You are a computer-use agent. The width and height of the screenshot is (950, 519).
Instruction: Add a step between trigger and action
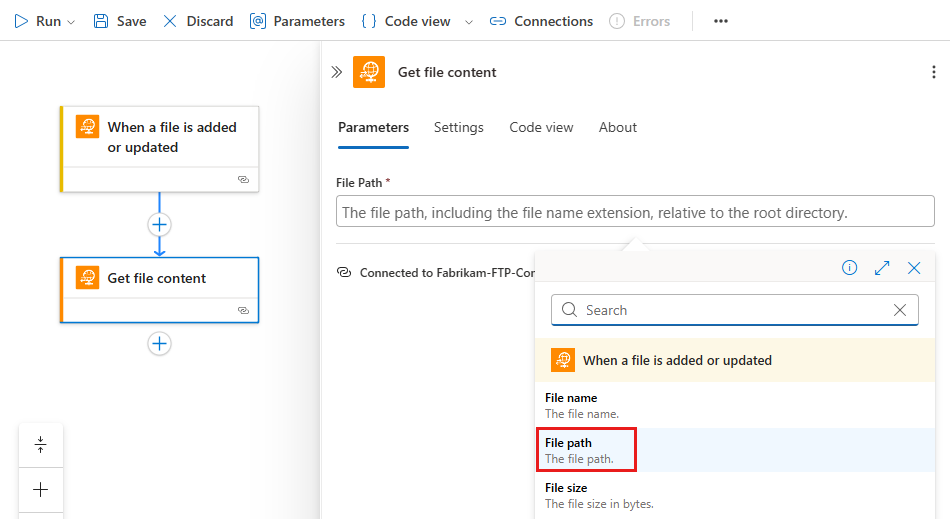(x=159, y=224)
